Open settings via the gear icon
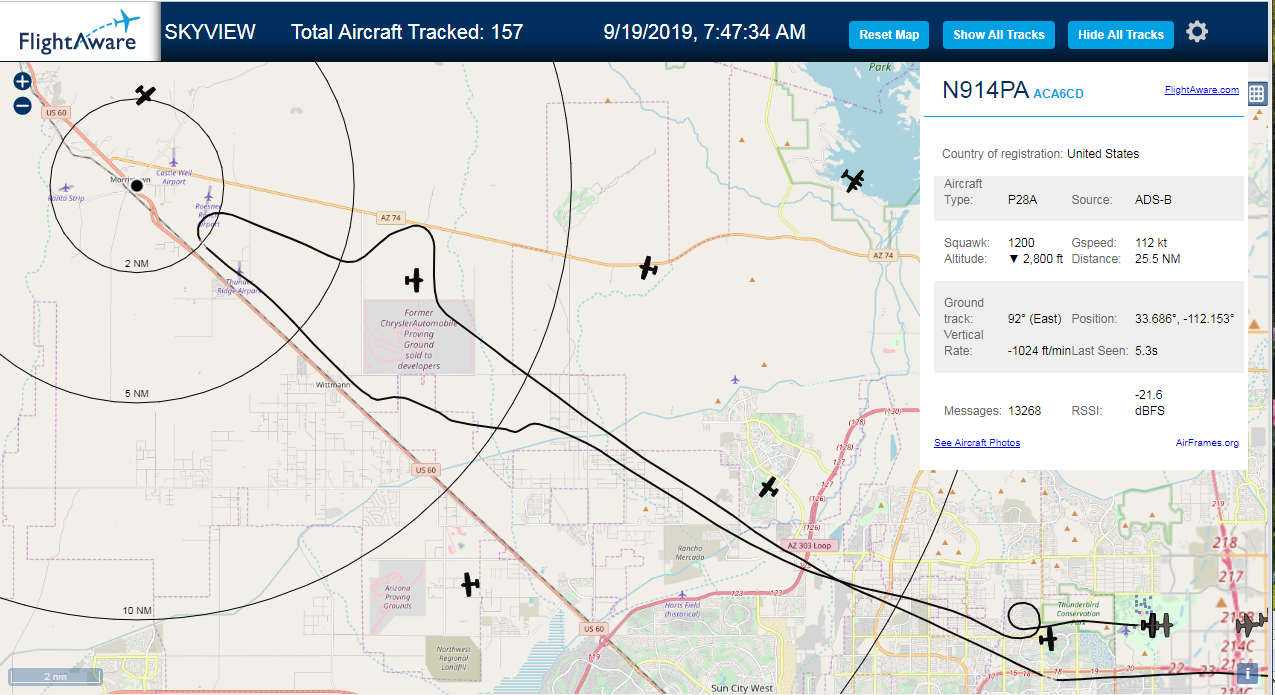The height and width of the screenshot is (695, 1275). pos(1197,32)
